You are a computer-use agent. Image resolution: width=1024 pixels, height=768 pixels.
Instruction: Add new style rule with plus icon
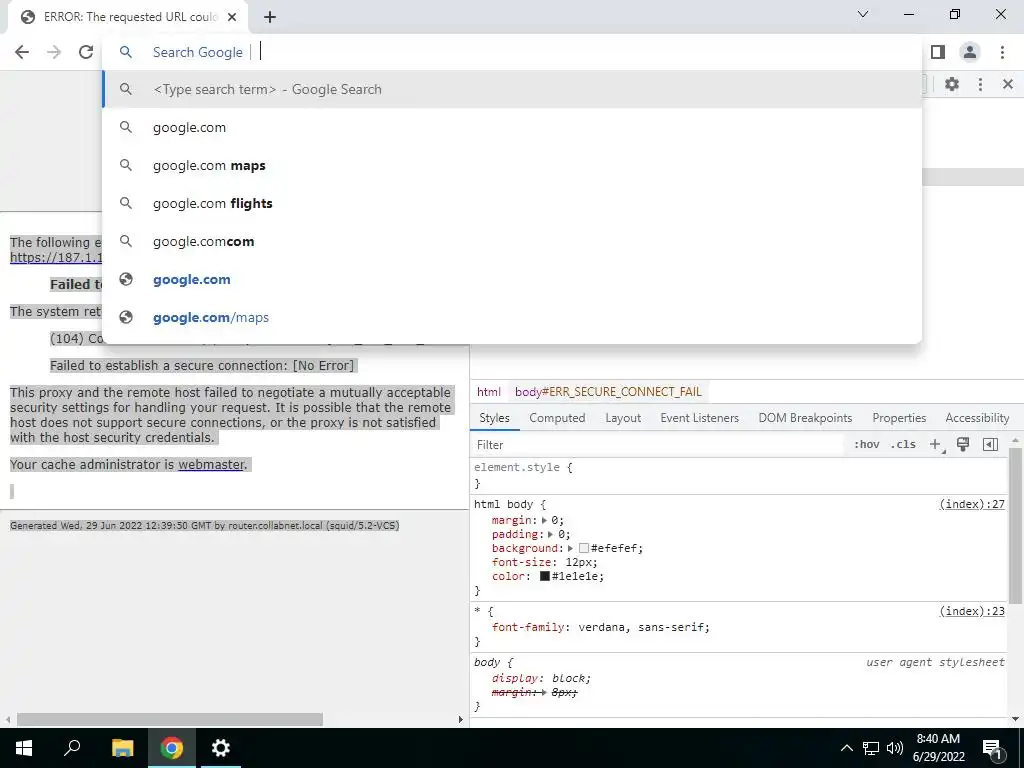[936, 445]
